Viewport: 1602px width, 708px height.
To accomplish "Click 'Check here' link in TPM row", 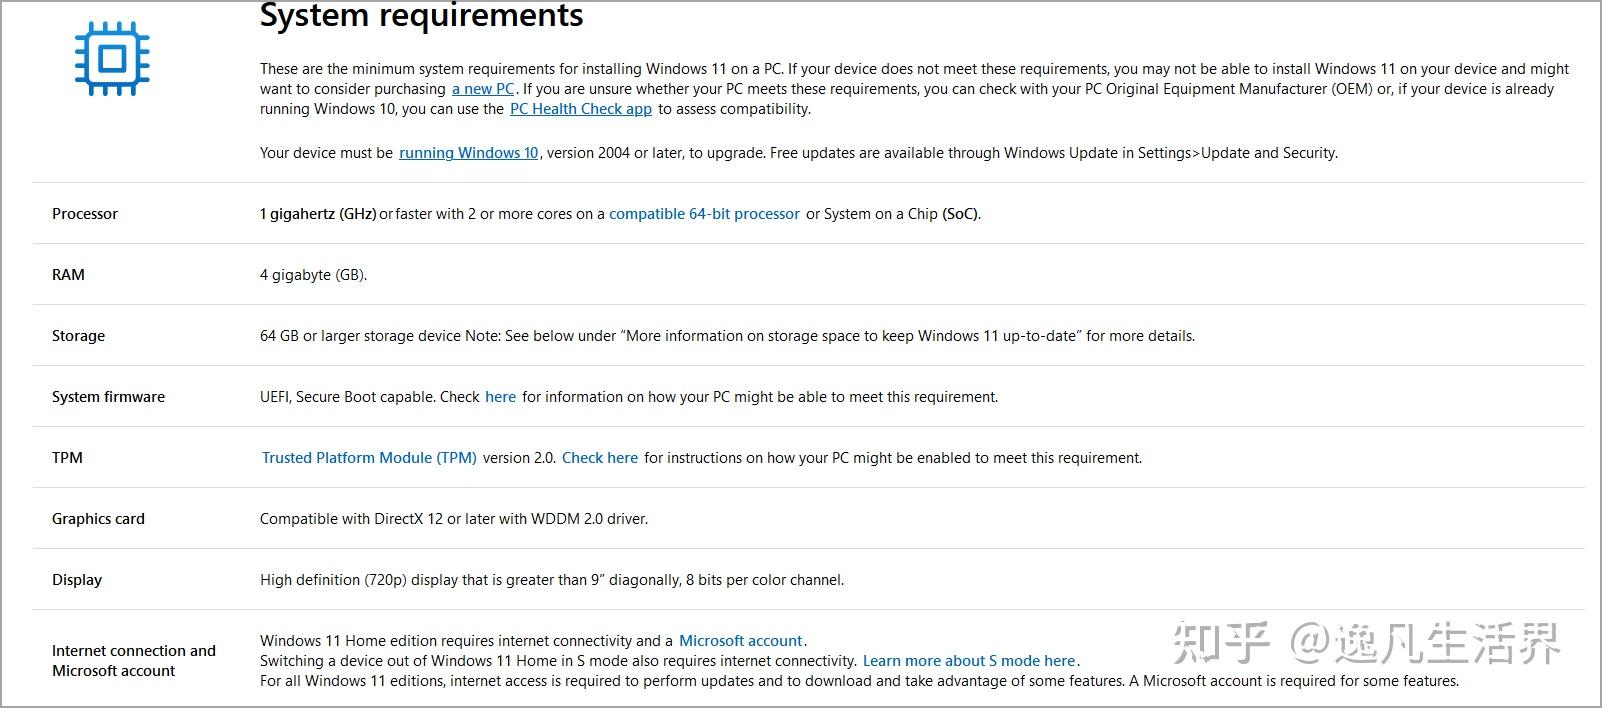I will (x=600, y=458).
